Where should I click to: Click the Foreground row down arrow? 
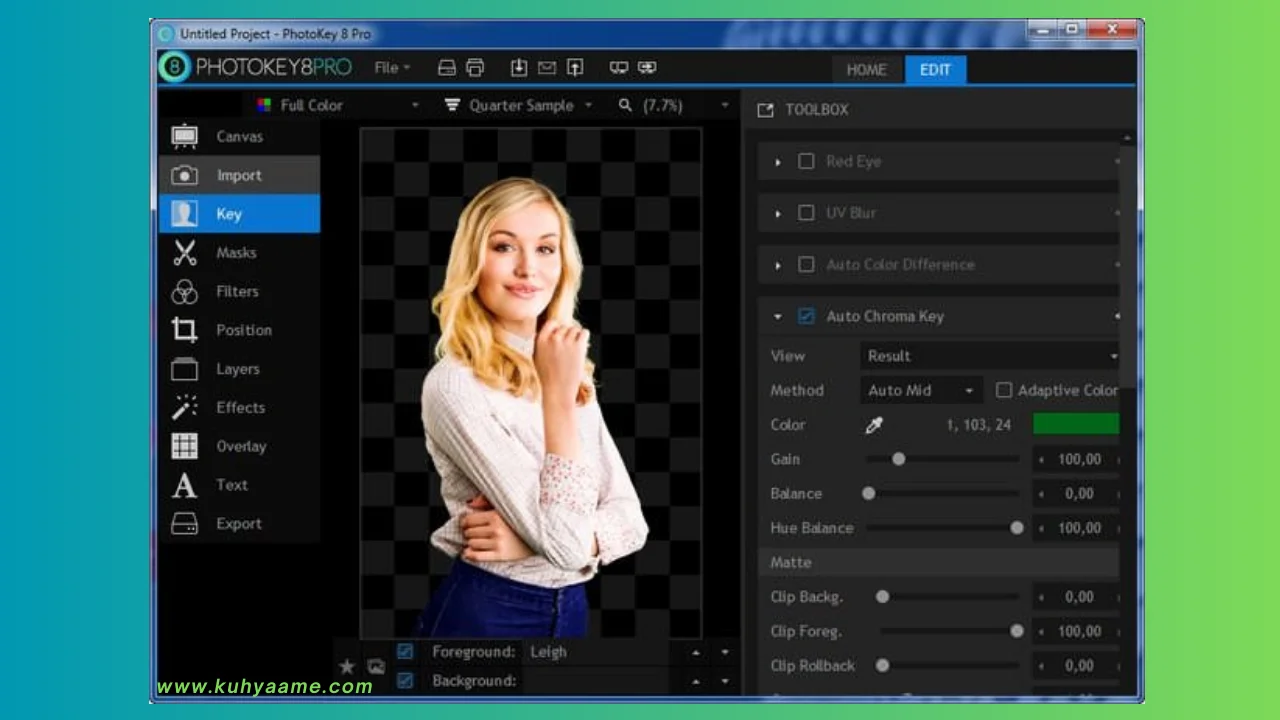click(725, 652)
